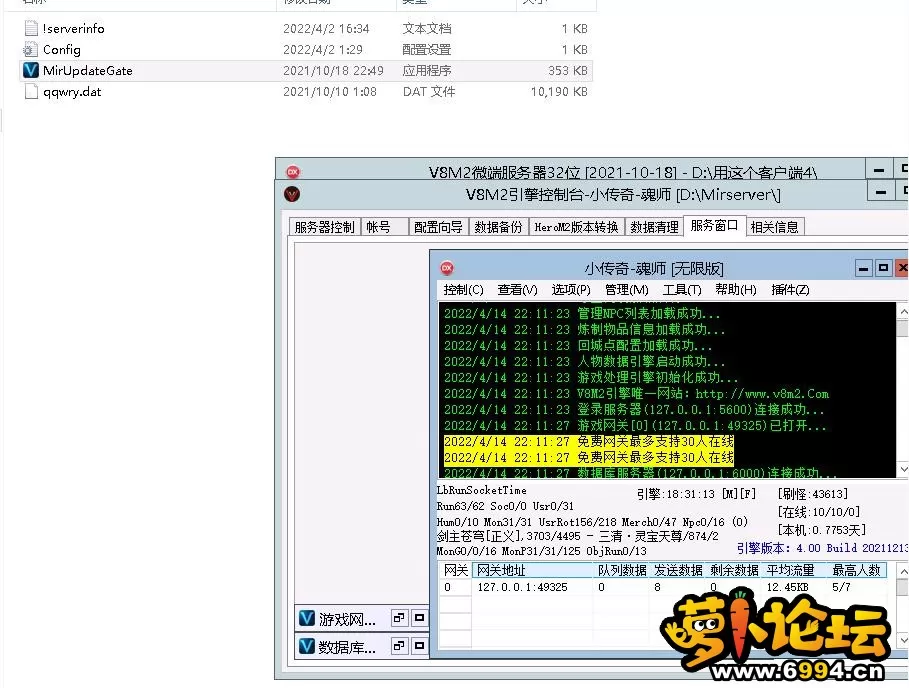Image resolution: width=909 pixels, height=688 pixels.
Task: Click the 网关地址 column header
Action: pos(532,570)
